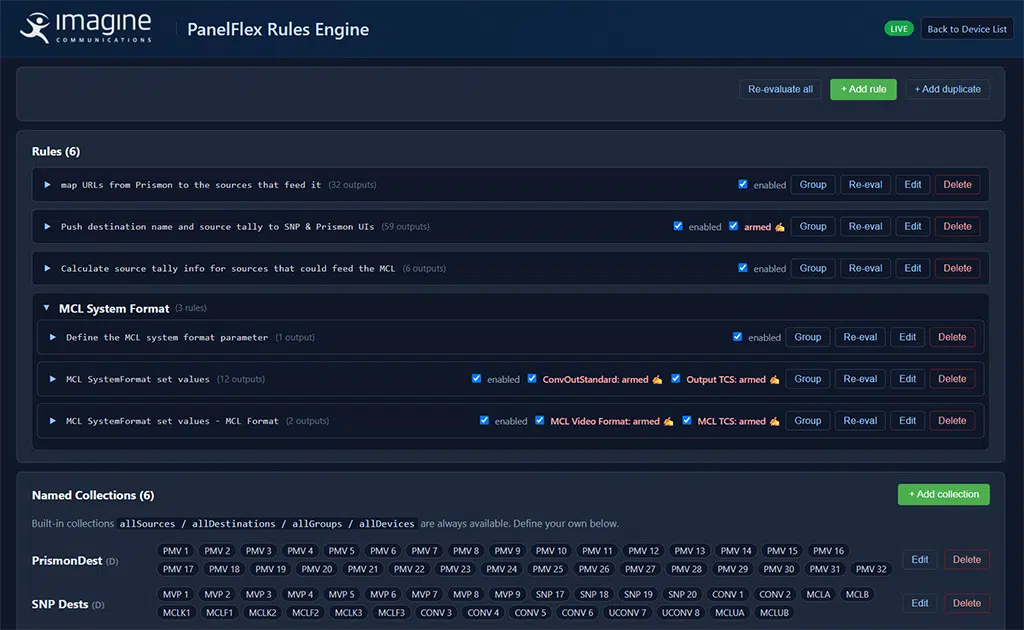The width and height of the screenshot is (1024, 630).
Task: Delete the map URLs from Prismon rule
Action: (x=957, y=185)
